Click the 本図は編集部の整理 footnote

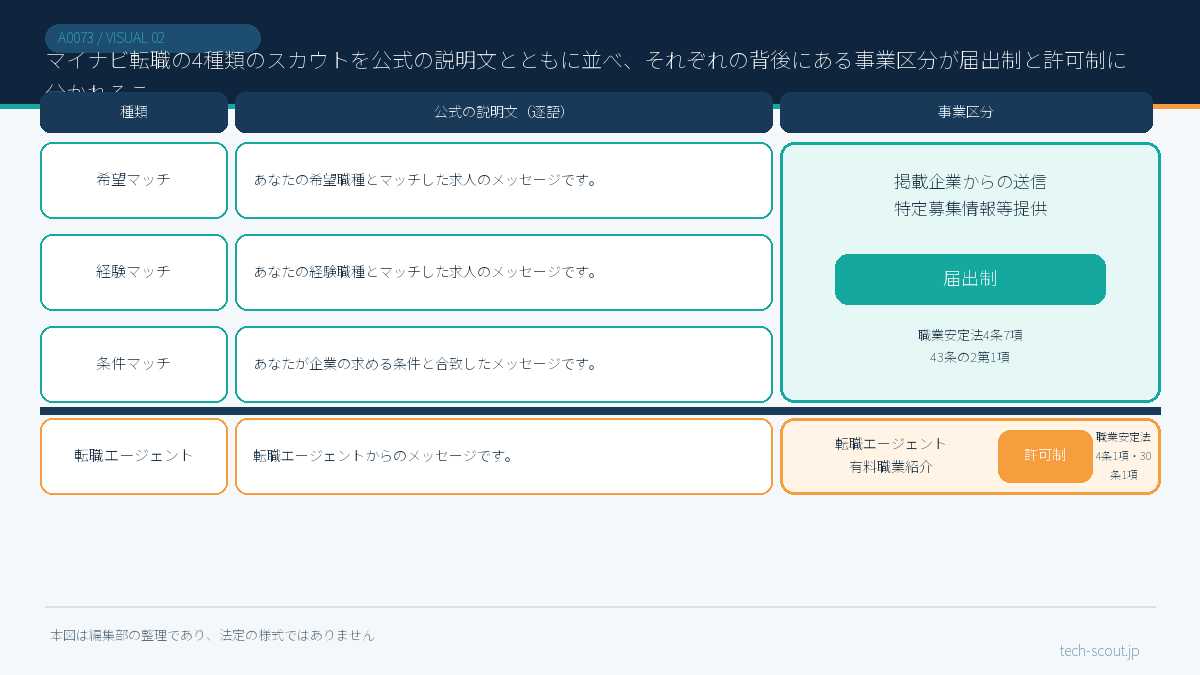[x=212, y=635]
